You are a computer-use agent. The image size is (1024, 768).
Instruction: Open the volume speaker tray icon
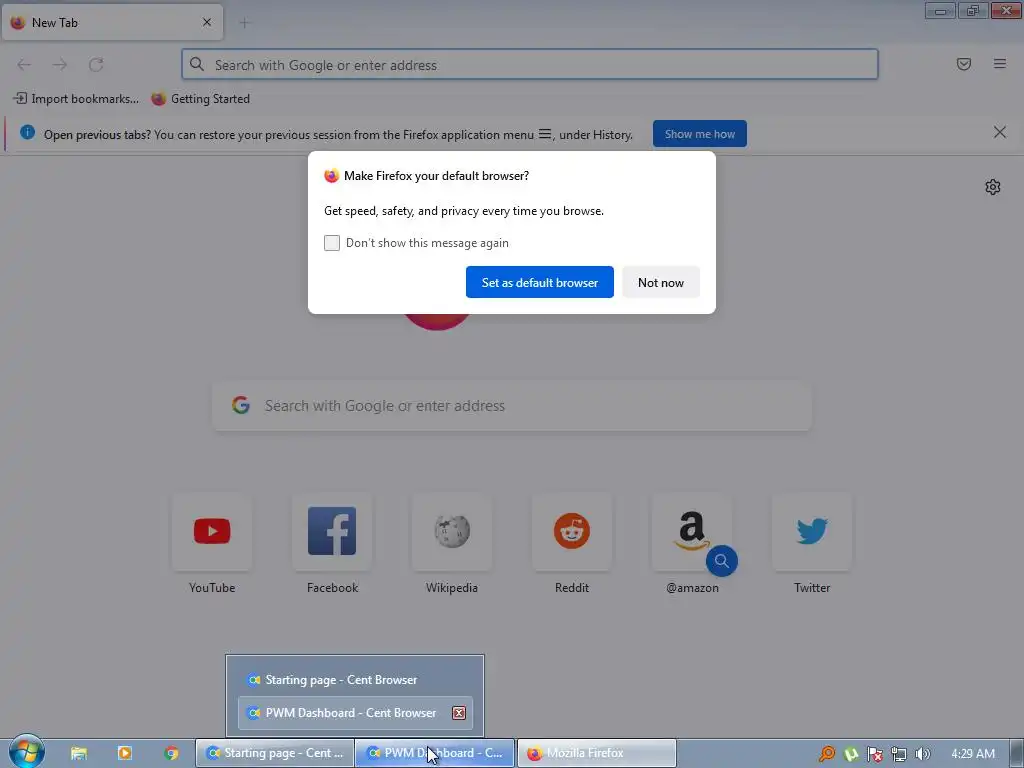[922, 754]
